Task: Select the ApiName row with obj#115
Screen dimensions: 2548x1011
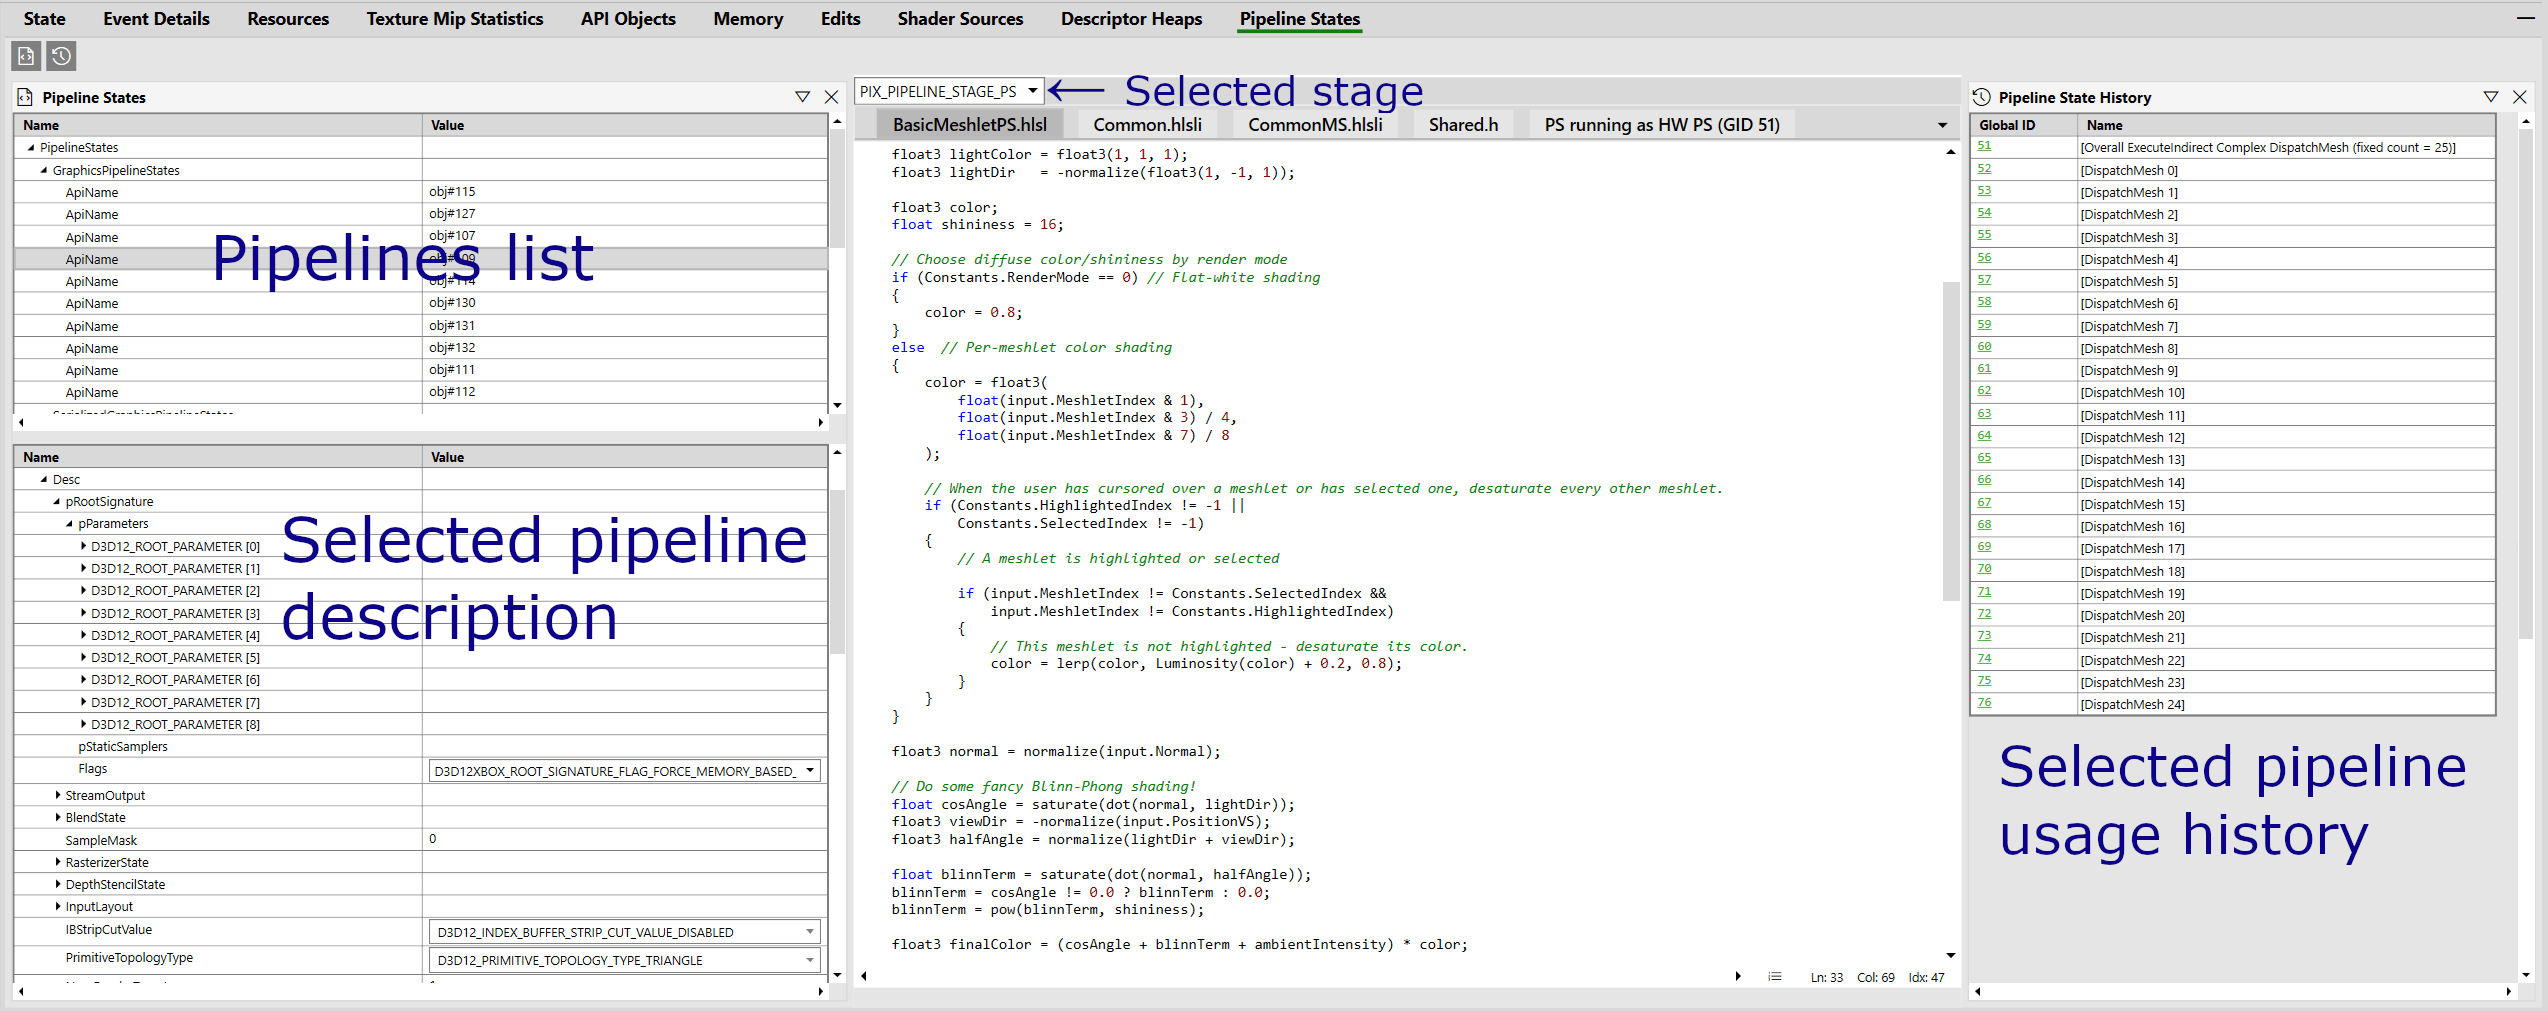Action: [x=421, y=192]
